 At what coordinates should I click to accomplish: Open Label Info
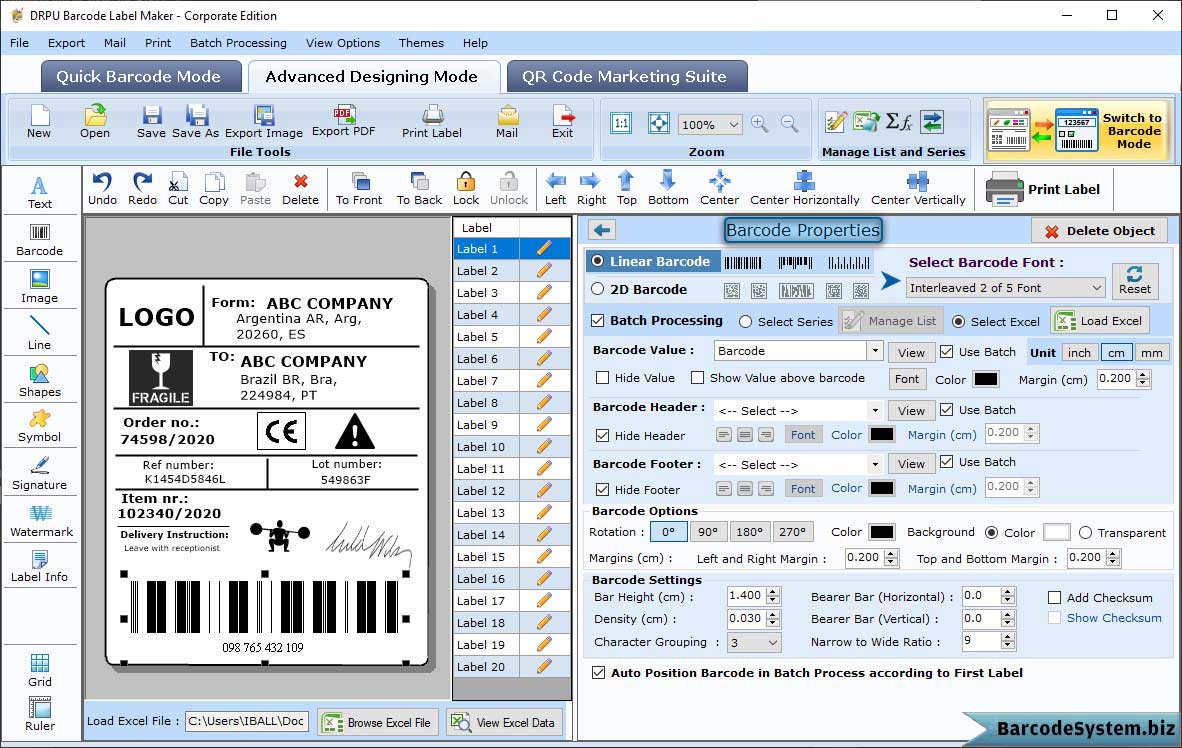point(39,566)
